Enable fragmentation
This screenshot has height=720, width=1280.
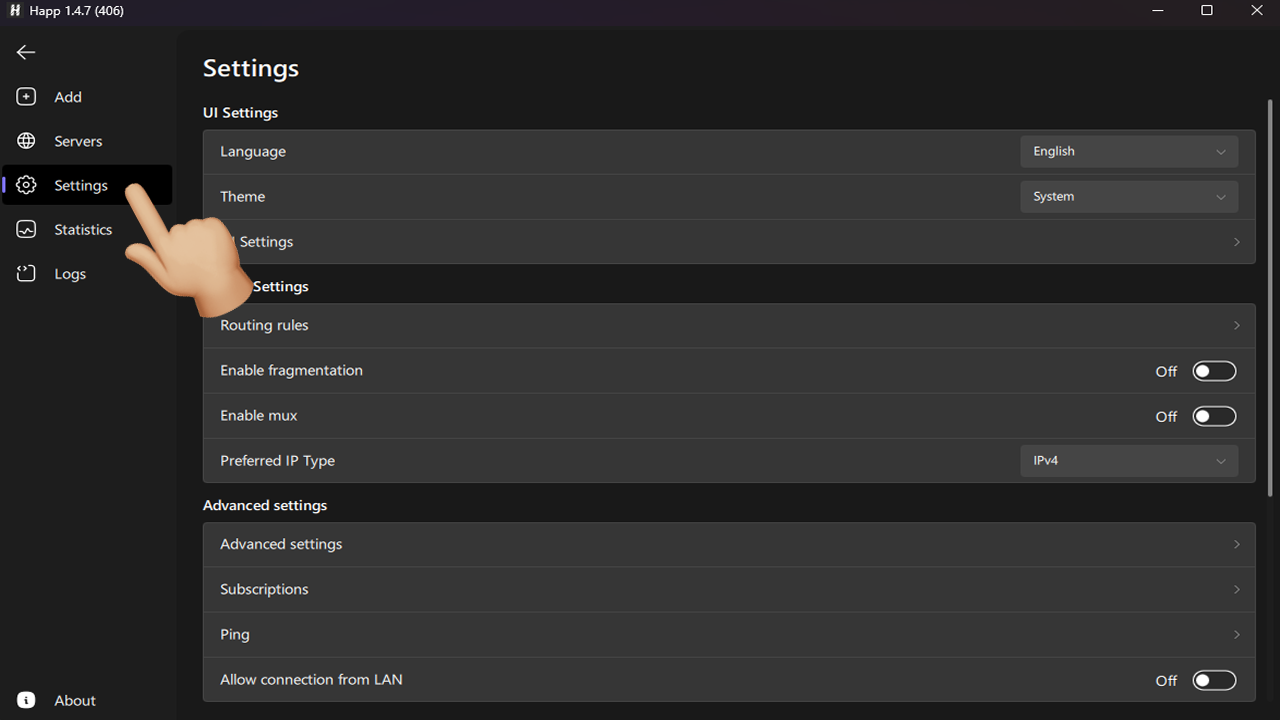[x=1214, y=370]
